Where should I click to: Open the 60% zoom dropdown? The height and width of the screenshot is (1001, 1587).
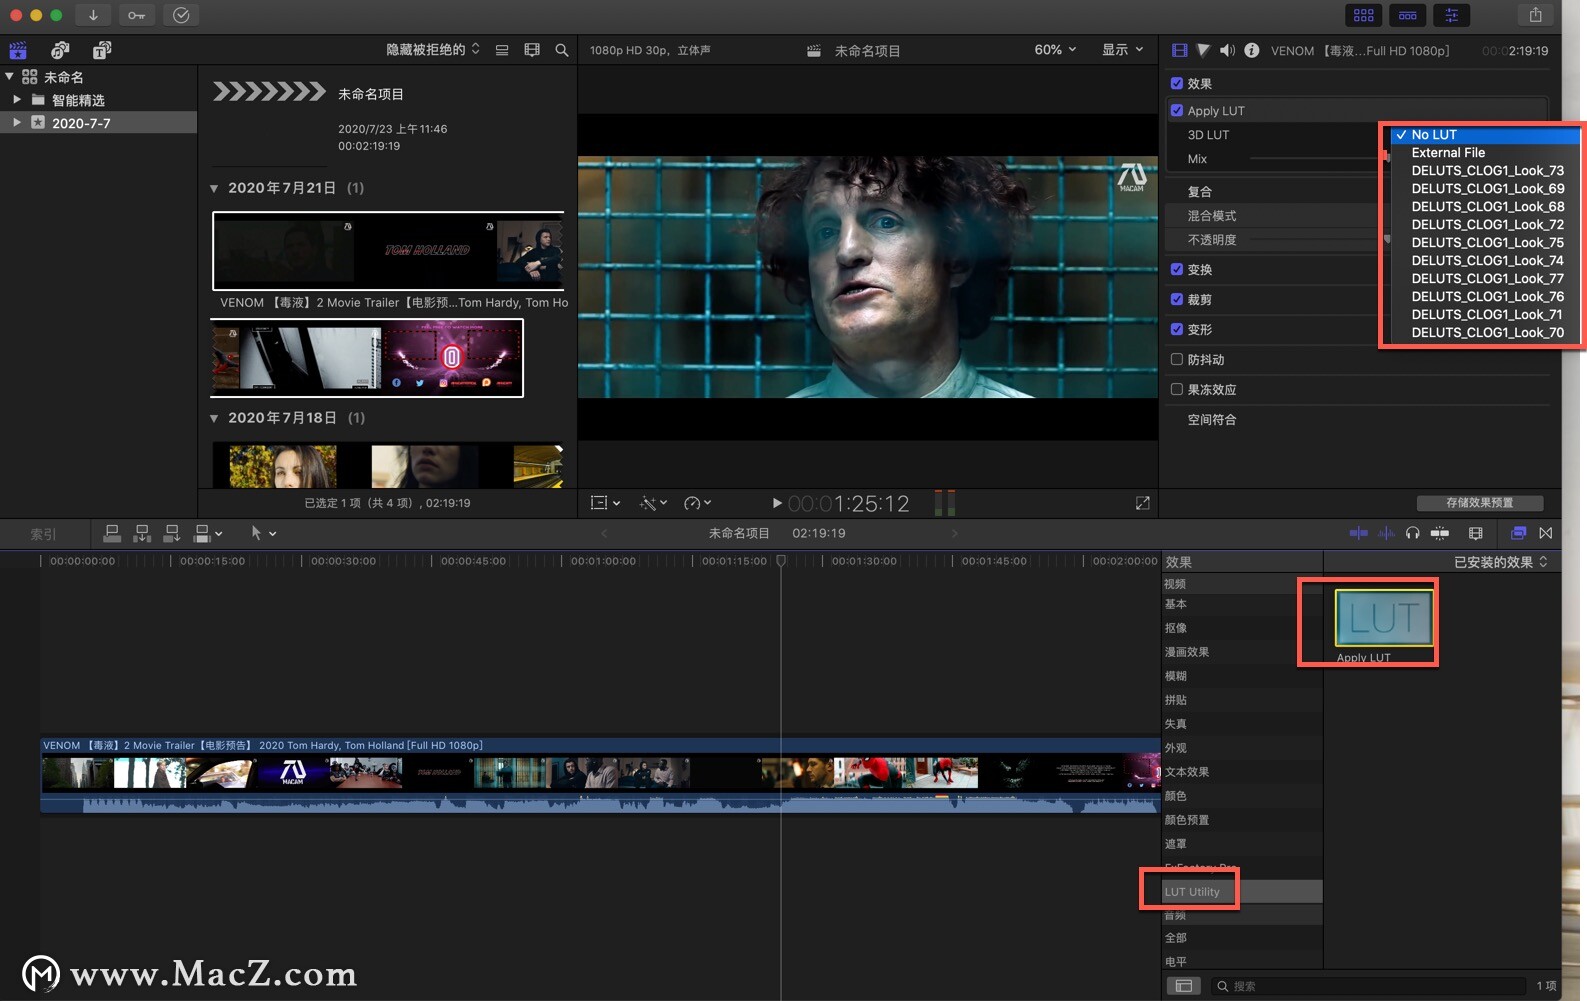[x=1055, y=50]
